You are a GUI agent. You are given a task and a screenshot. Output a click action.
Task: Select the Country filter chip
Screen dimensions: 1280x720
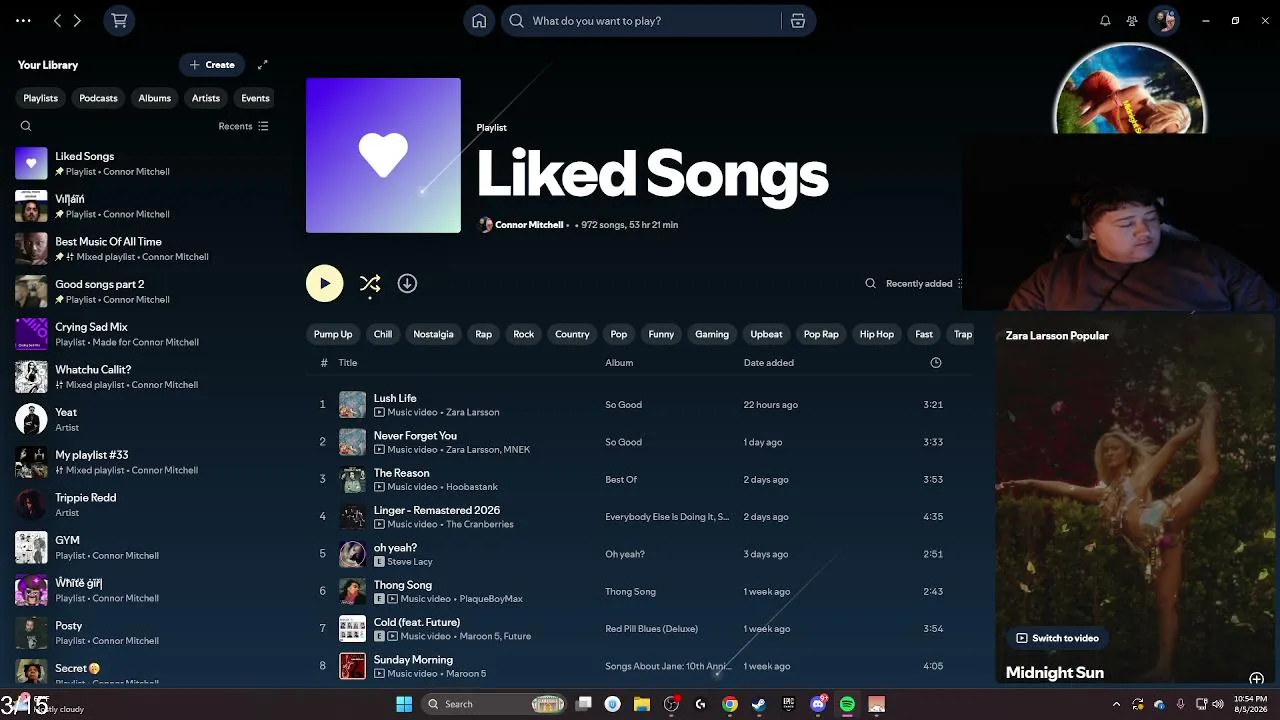572,334
